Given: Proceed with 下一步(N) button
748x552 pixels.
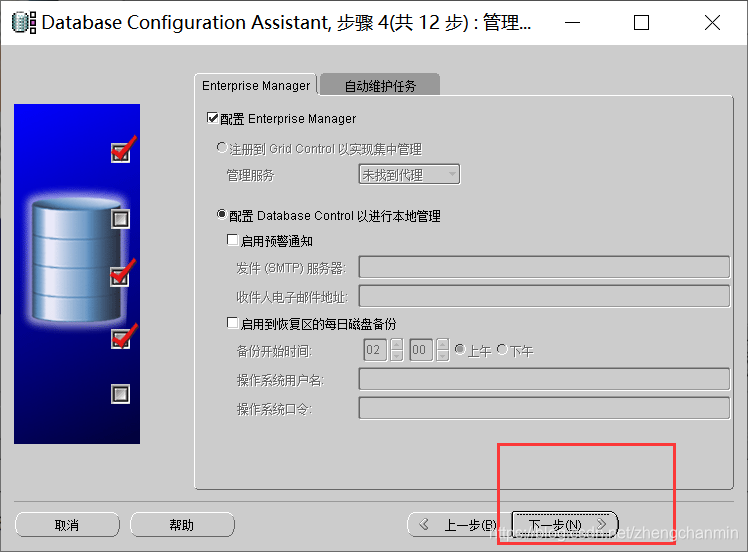Looking at the screenshot, I should (565, 525).
